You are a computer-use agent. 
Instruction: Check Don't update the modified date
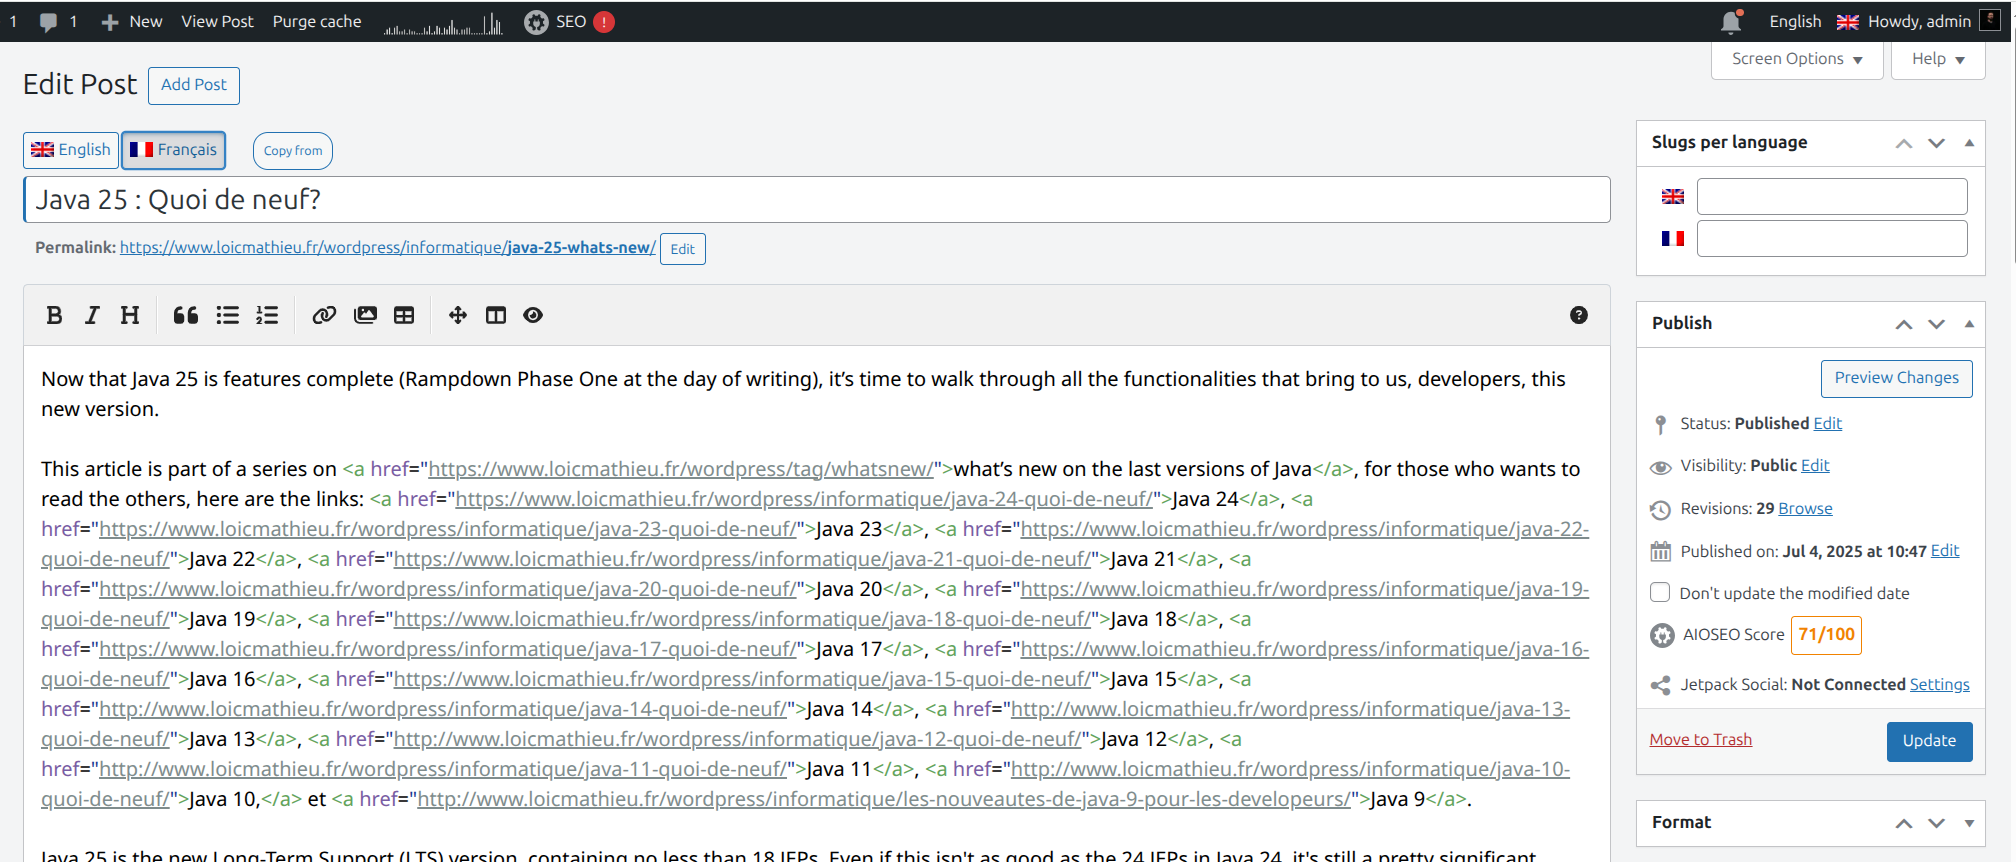(x=1660, y=592)
